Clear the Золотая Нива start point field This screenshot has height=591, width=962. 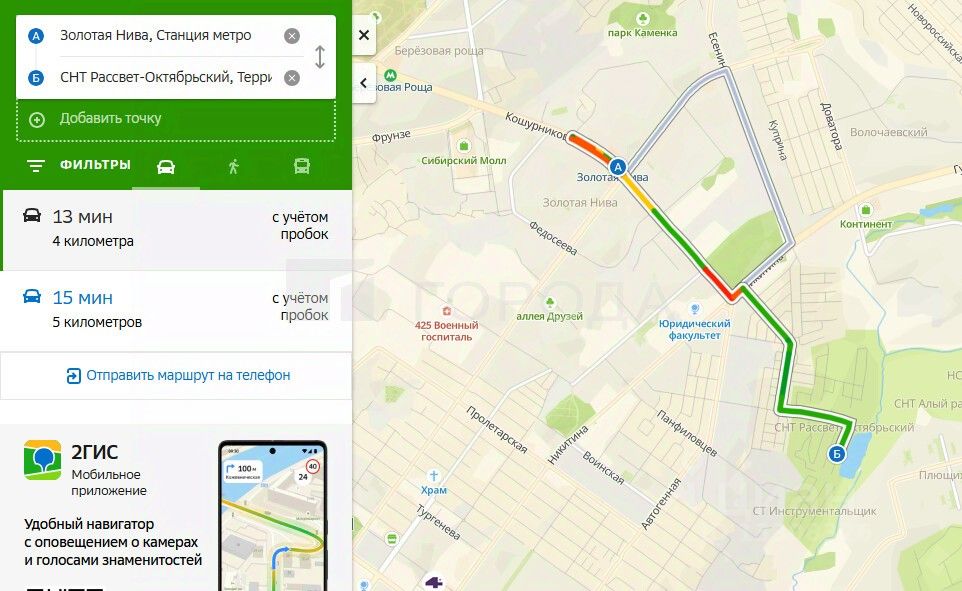click(292, 36)
